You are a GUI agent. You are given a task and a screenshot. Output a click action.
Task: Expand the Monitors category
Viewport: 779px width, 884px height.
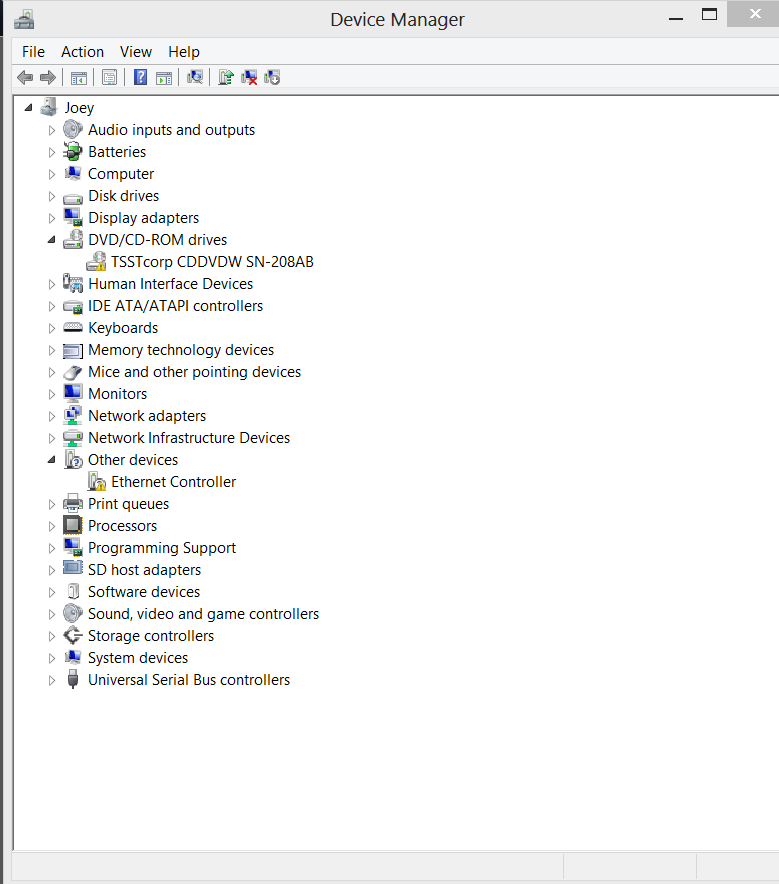51,394
